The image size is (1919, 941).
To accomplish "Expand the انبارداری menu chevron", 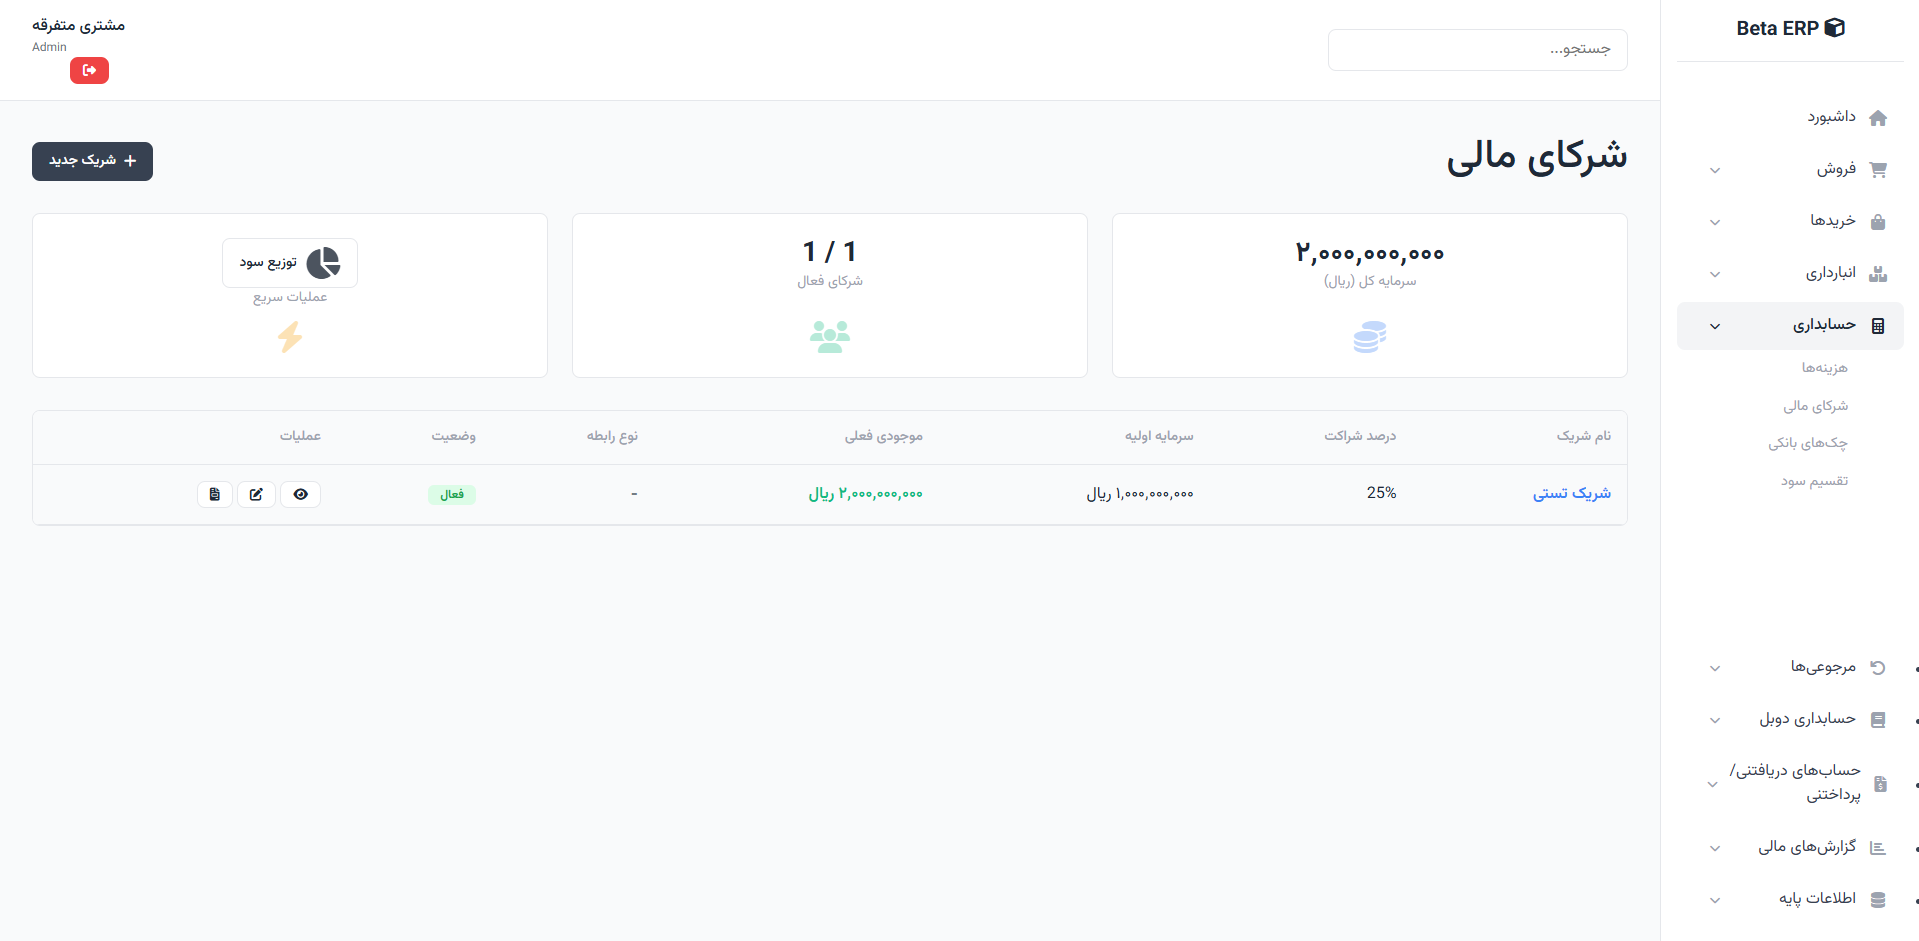I will 1715,274.
